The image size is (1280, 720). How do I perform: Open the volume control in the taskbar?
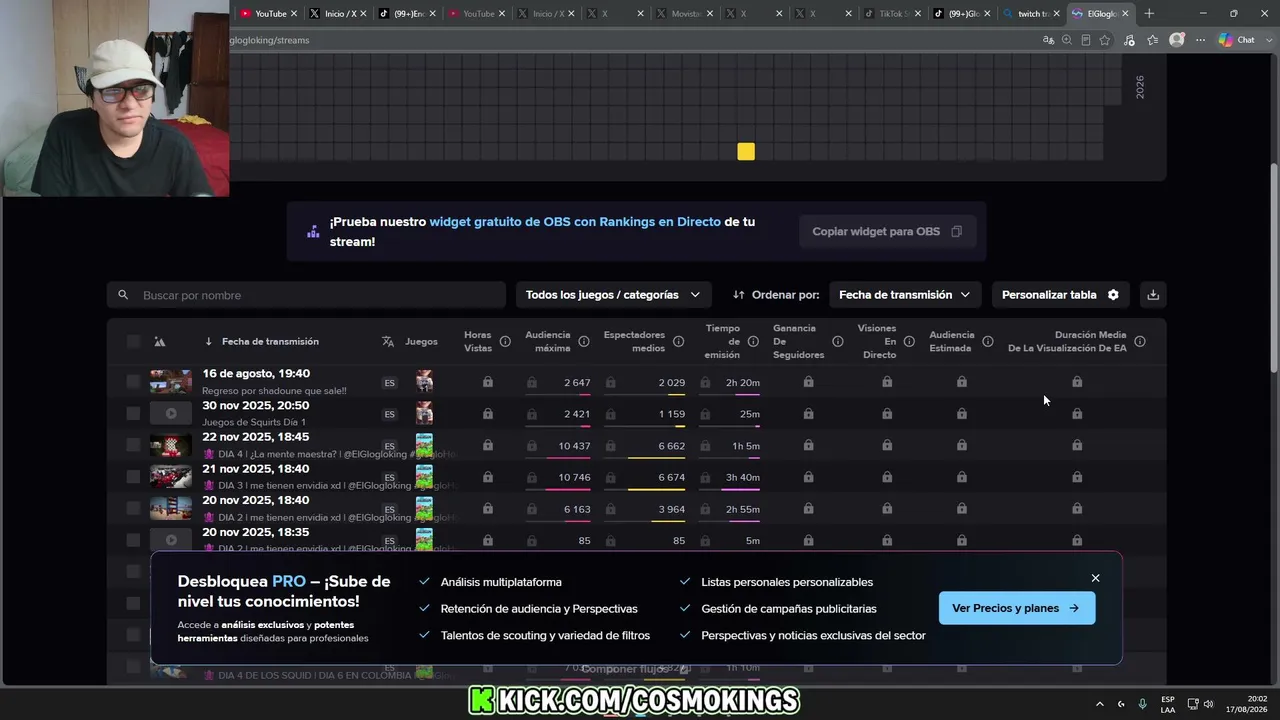1208,704
